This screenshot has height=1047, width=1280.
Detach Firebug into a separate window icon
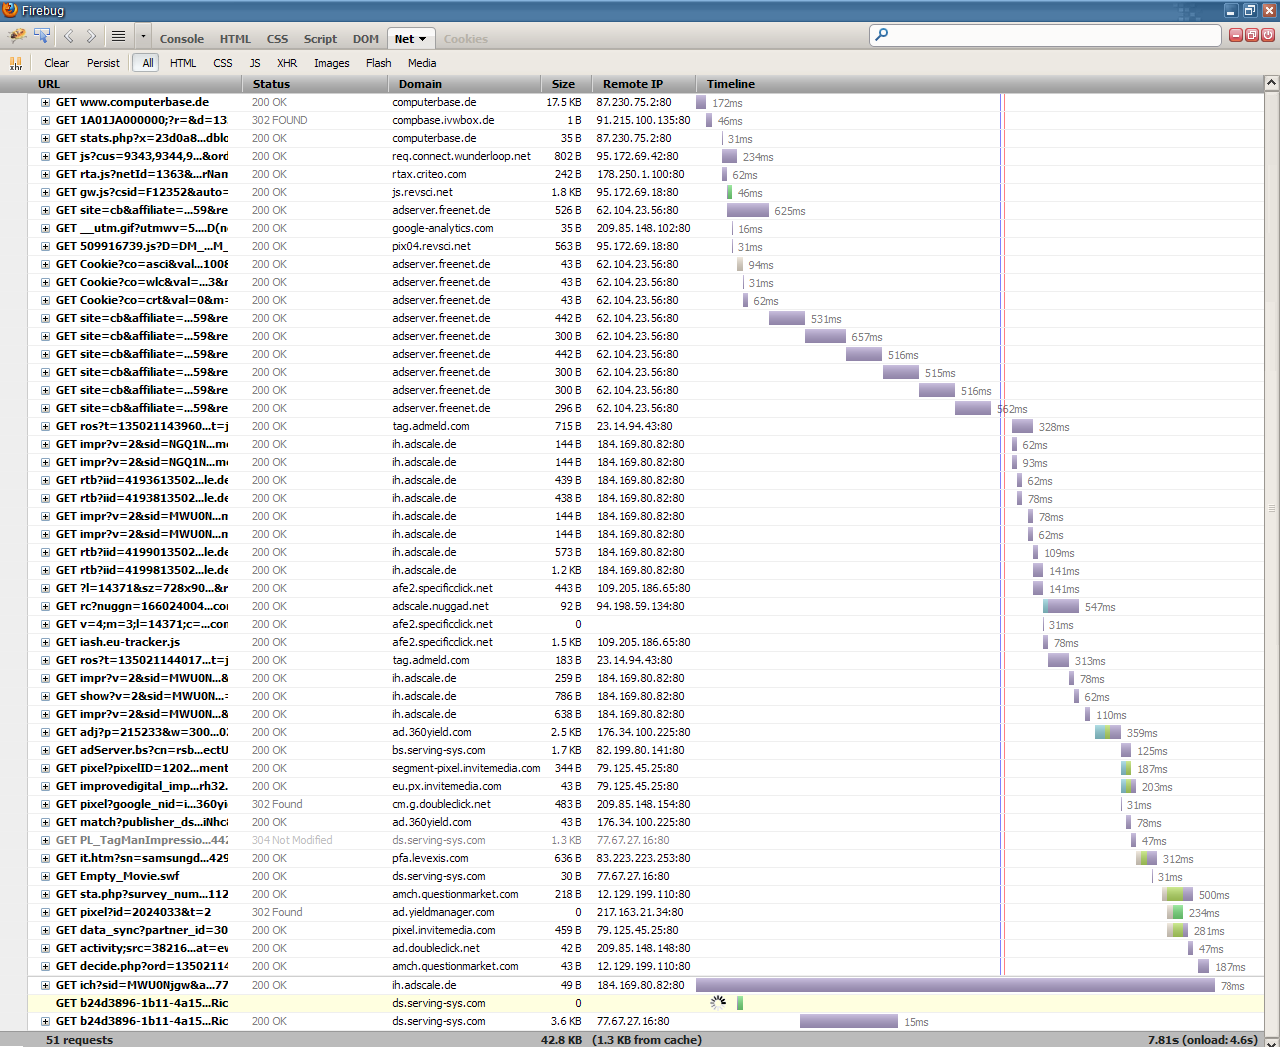(x=1252, y=35)
